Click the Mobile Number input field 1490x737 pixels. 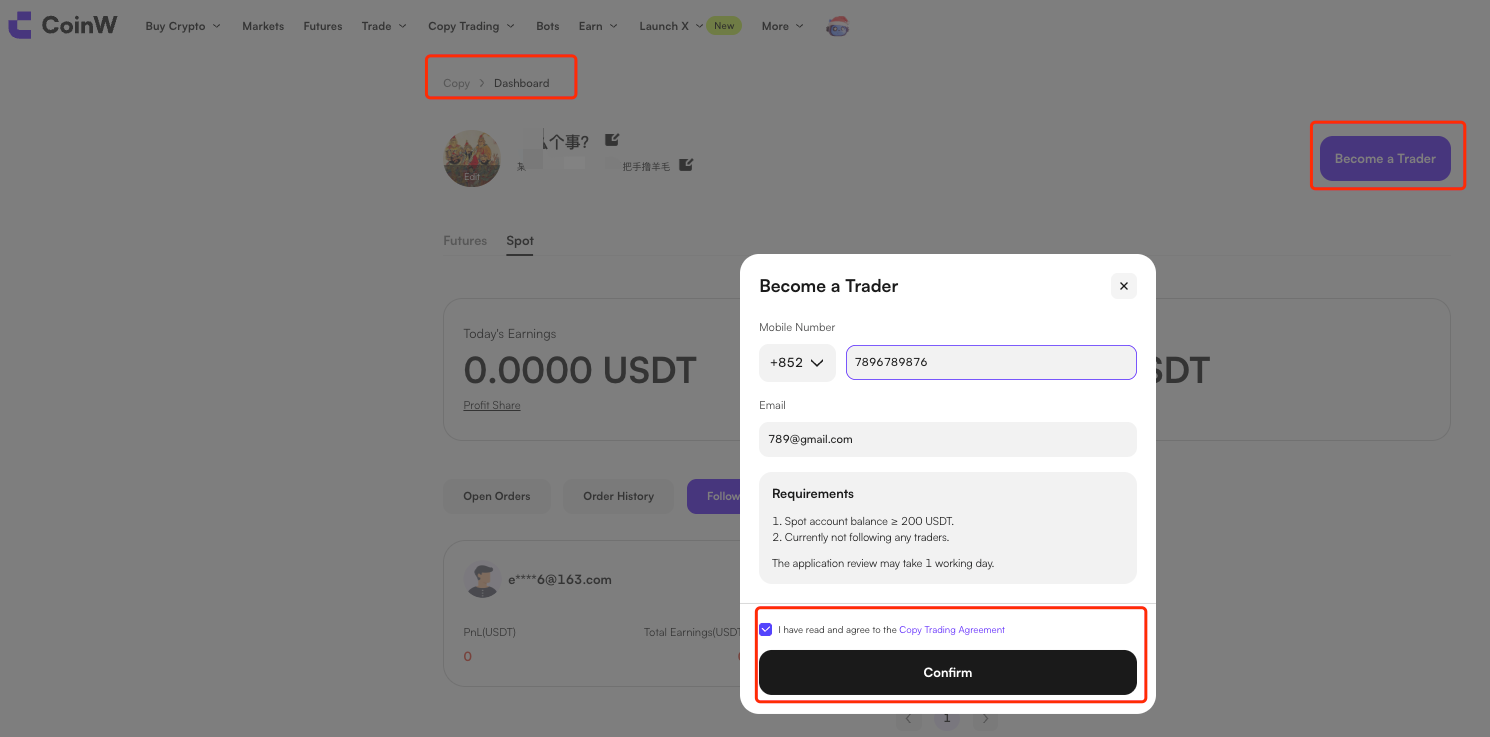coord(990,363)
